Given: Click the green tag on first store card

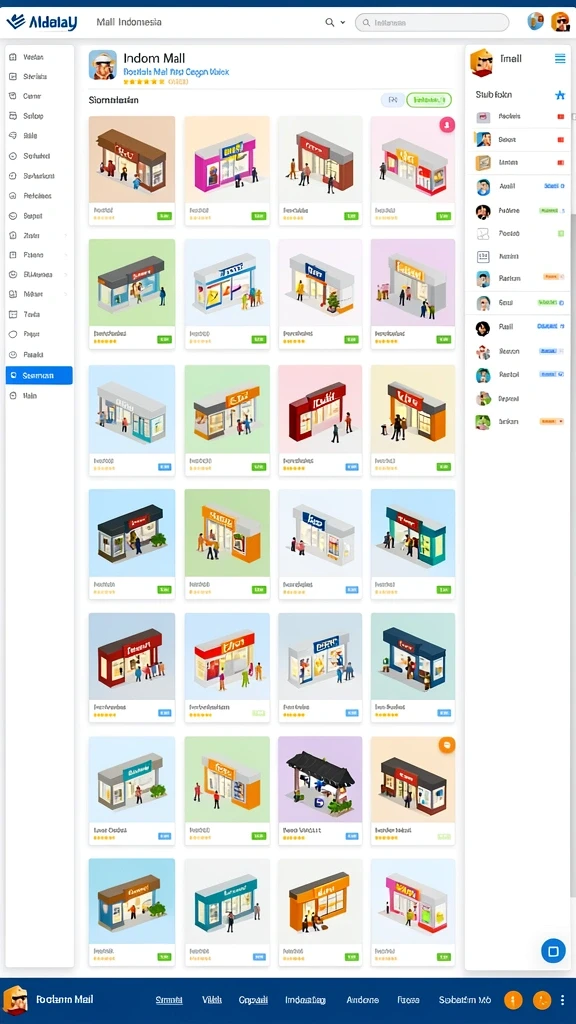Looking at the screenshot, I should [x=165, y=216].
